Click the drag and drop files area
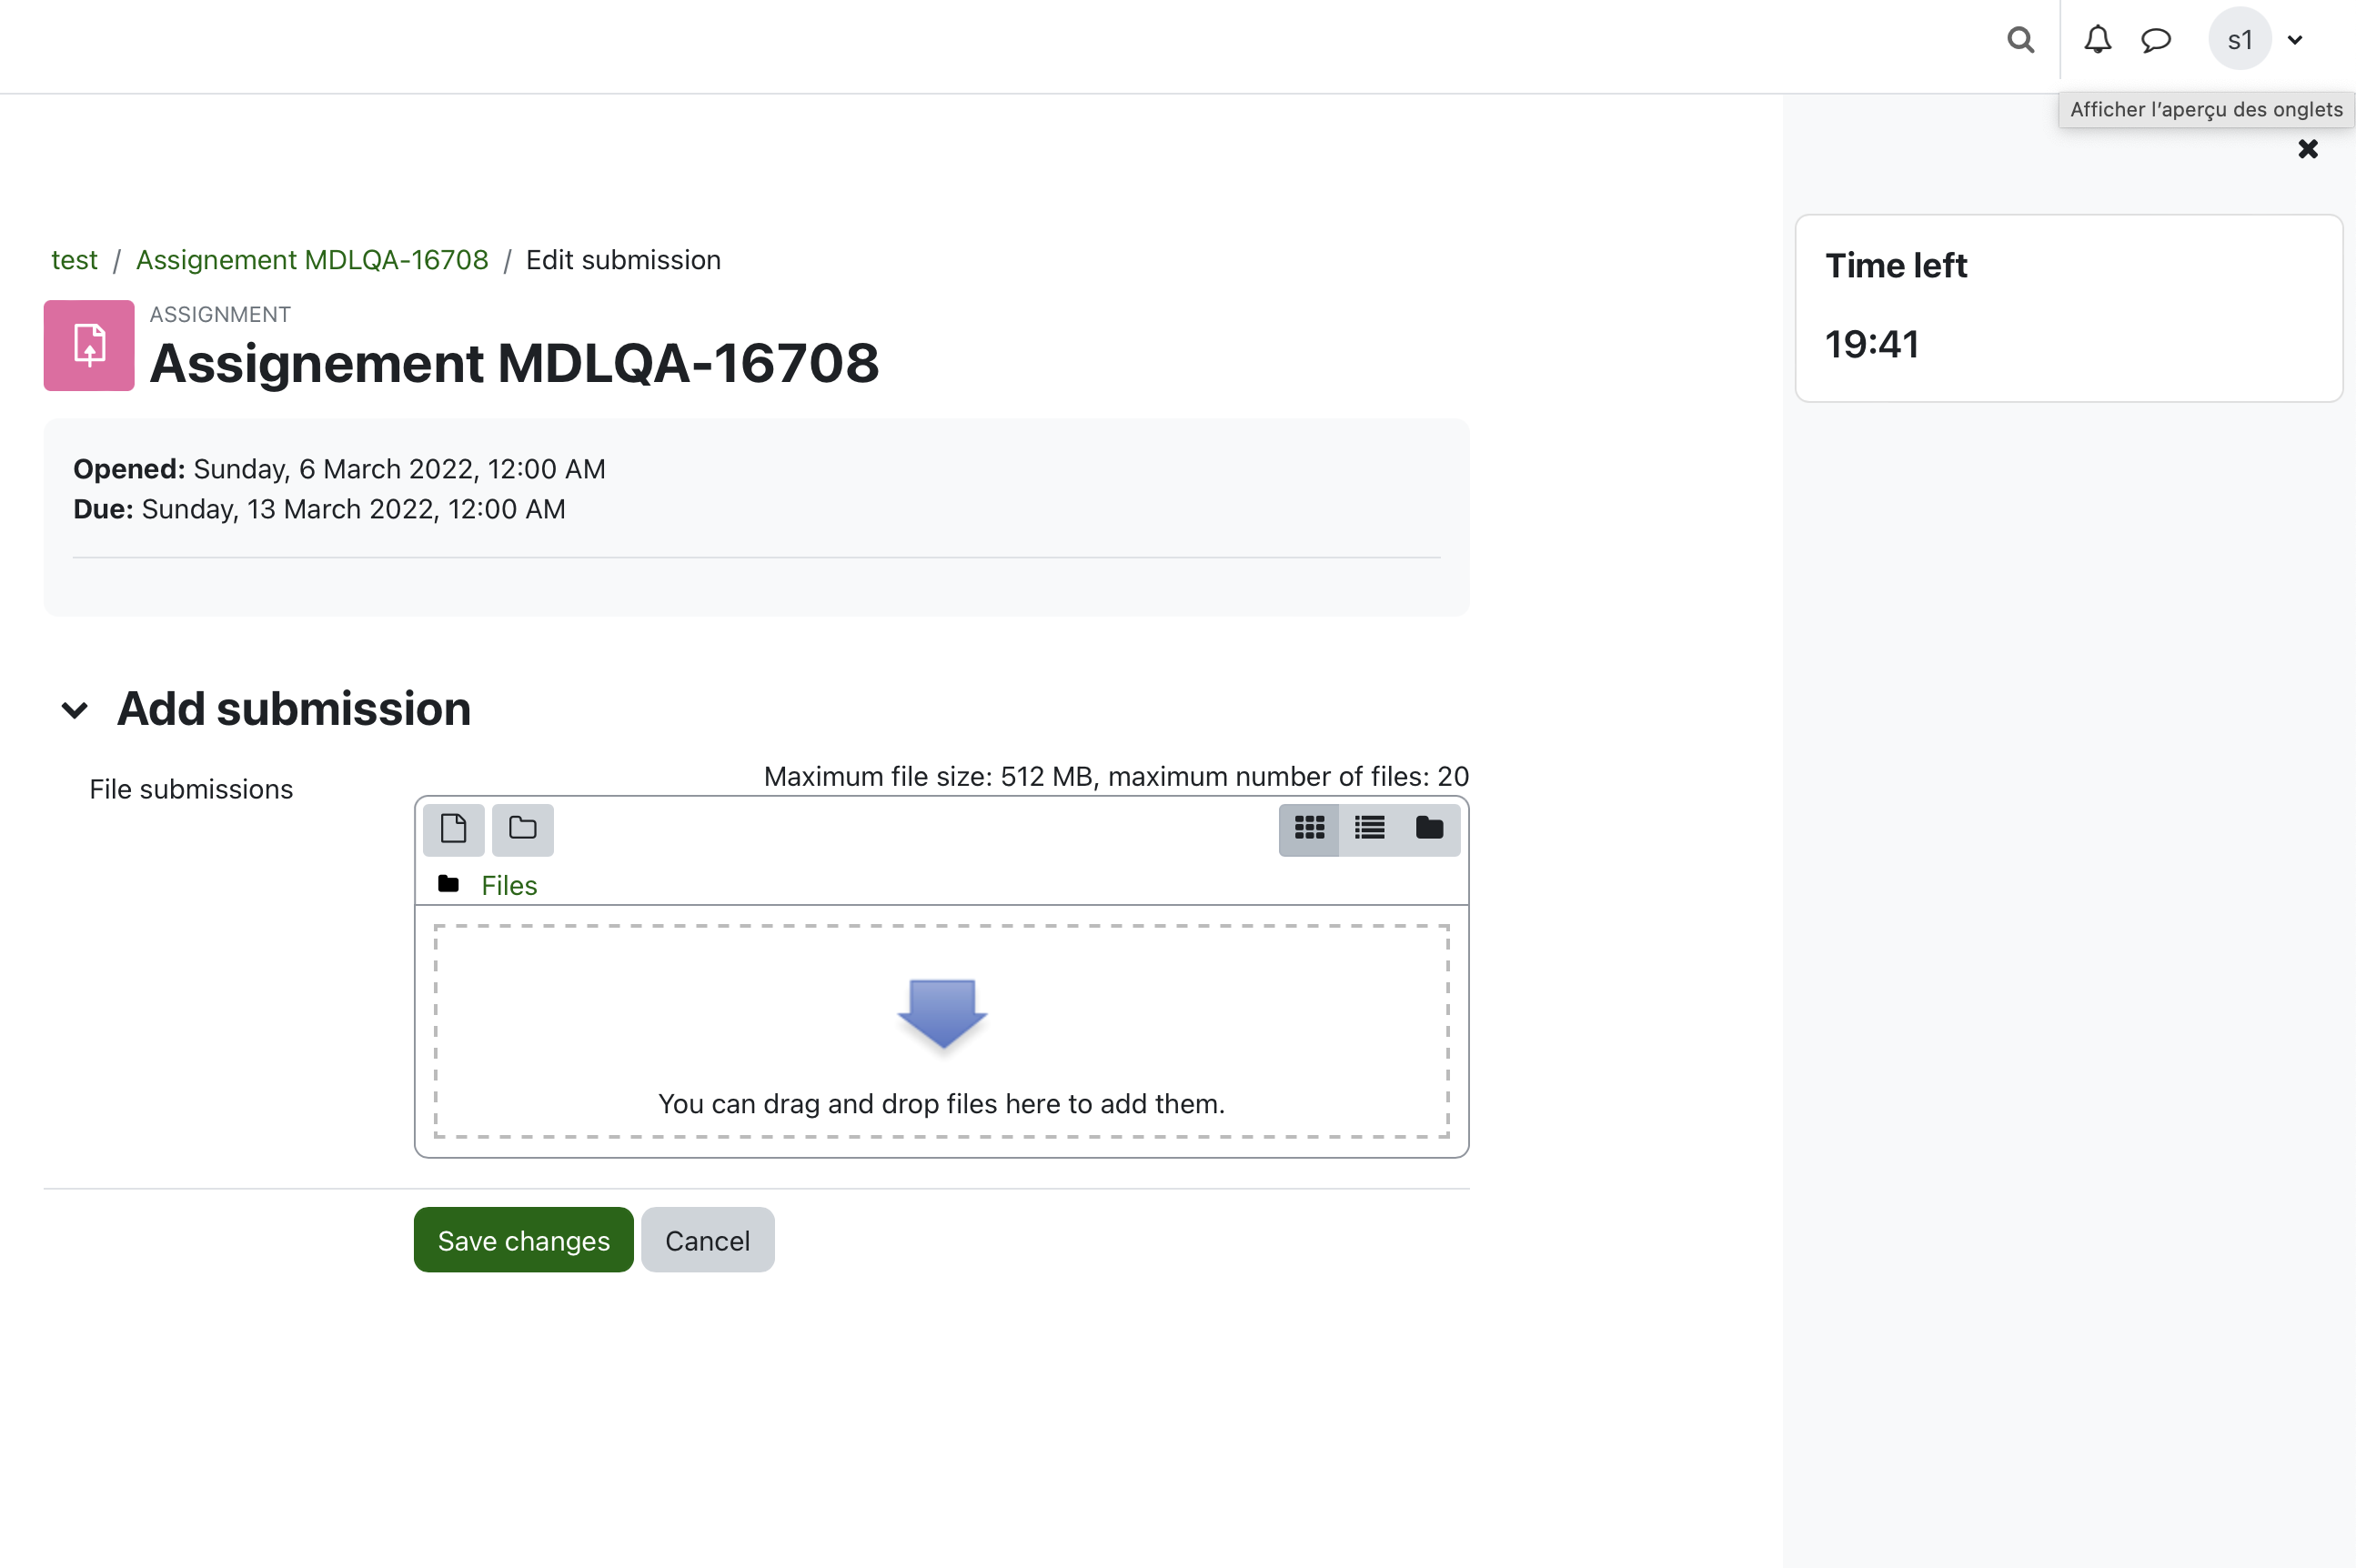Screen dimensions: 2356x1568 (x=941, y=1031)
